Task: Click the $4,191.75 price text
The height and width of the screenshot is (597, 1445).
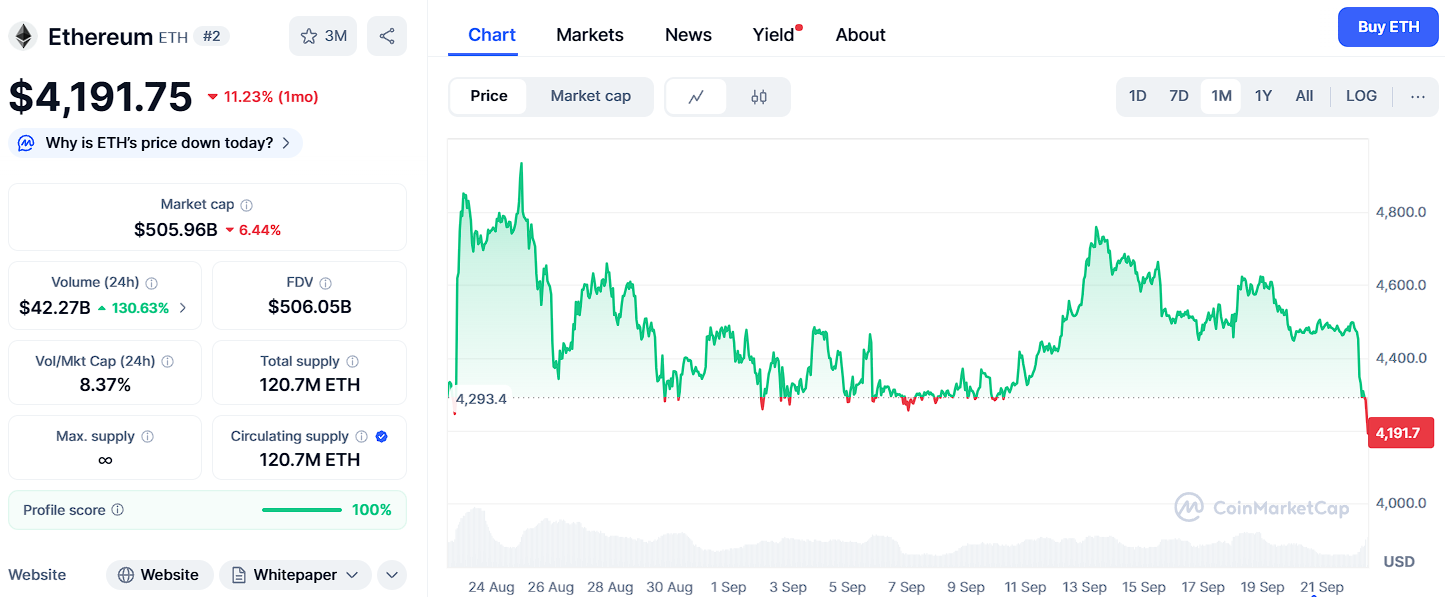Action: (100, 97)
